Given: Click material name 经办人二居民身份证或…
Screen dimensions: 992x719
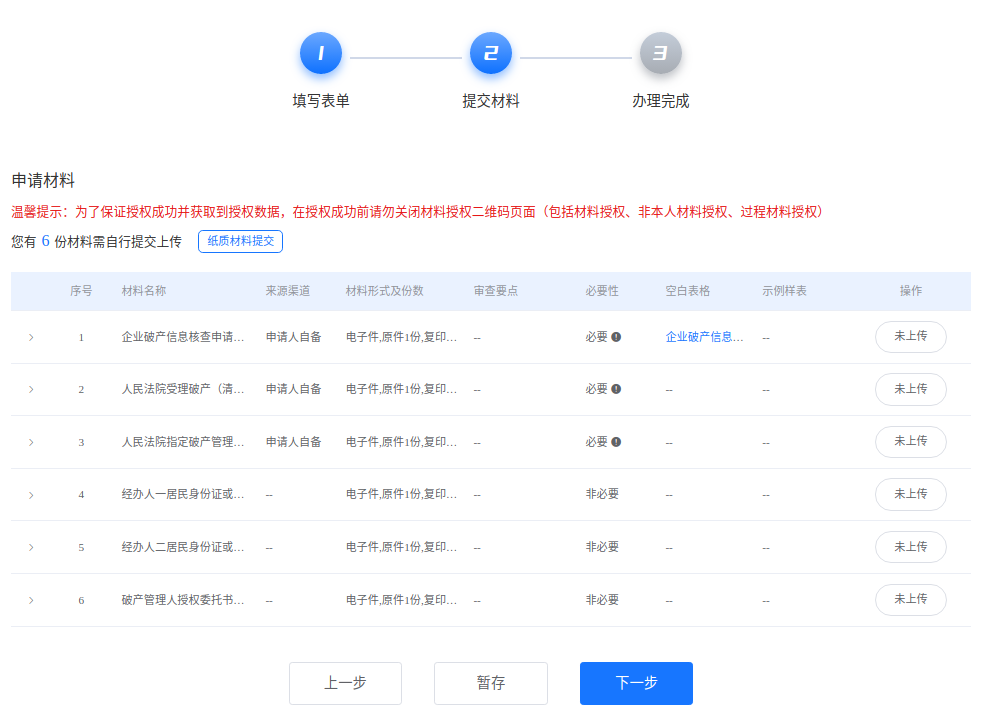Looking at the screenshot, I should 183,547.
